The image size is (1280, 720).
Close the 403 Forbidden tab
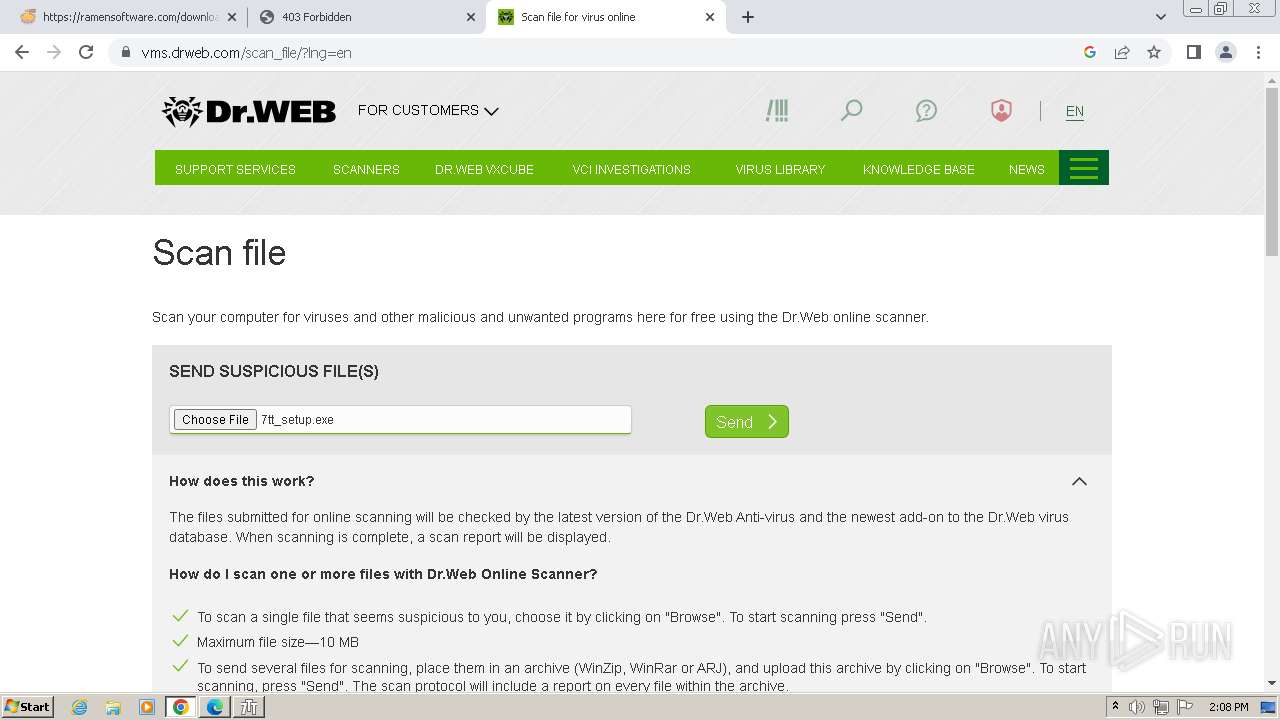pos(471,17)
